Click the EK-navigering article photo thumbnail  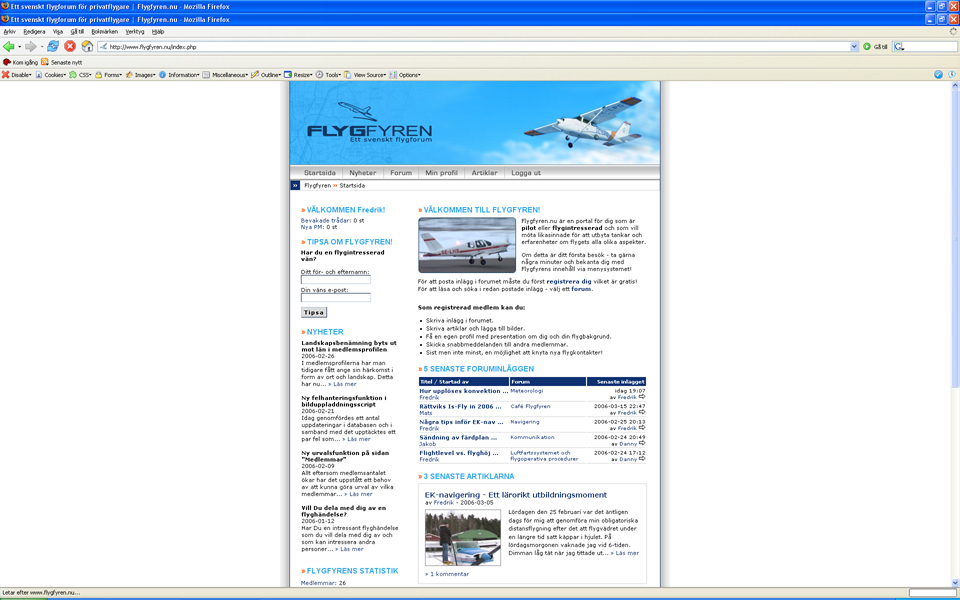(x=463, y=538)
